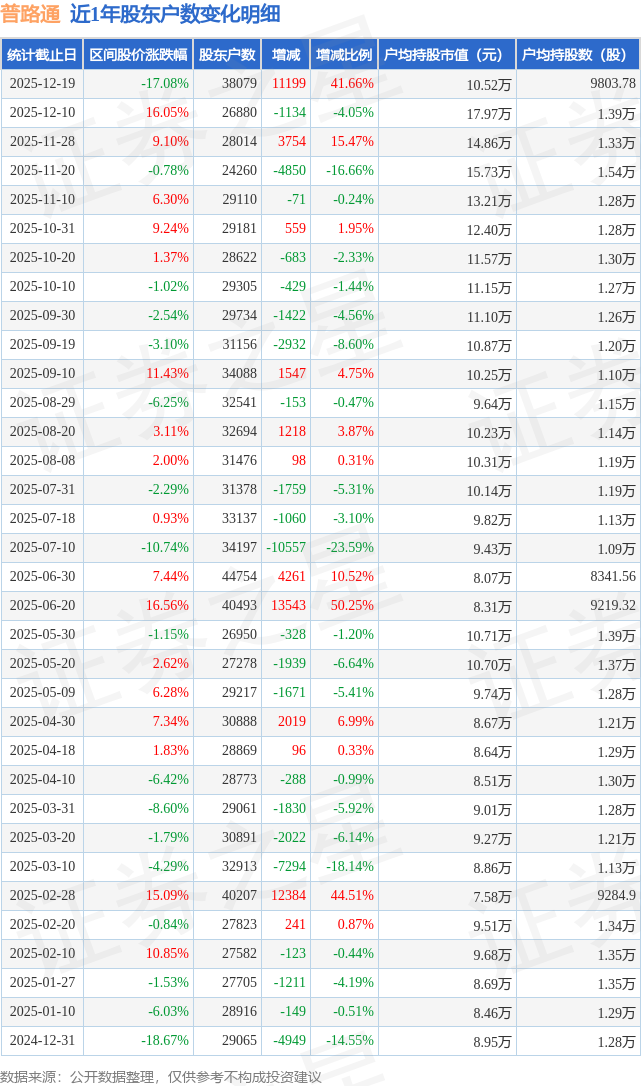The image size is (641, 1086).
Task: Select the 2025-02-28 date cell
Action: coord(42,896)
